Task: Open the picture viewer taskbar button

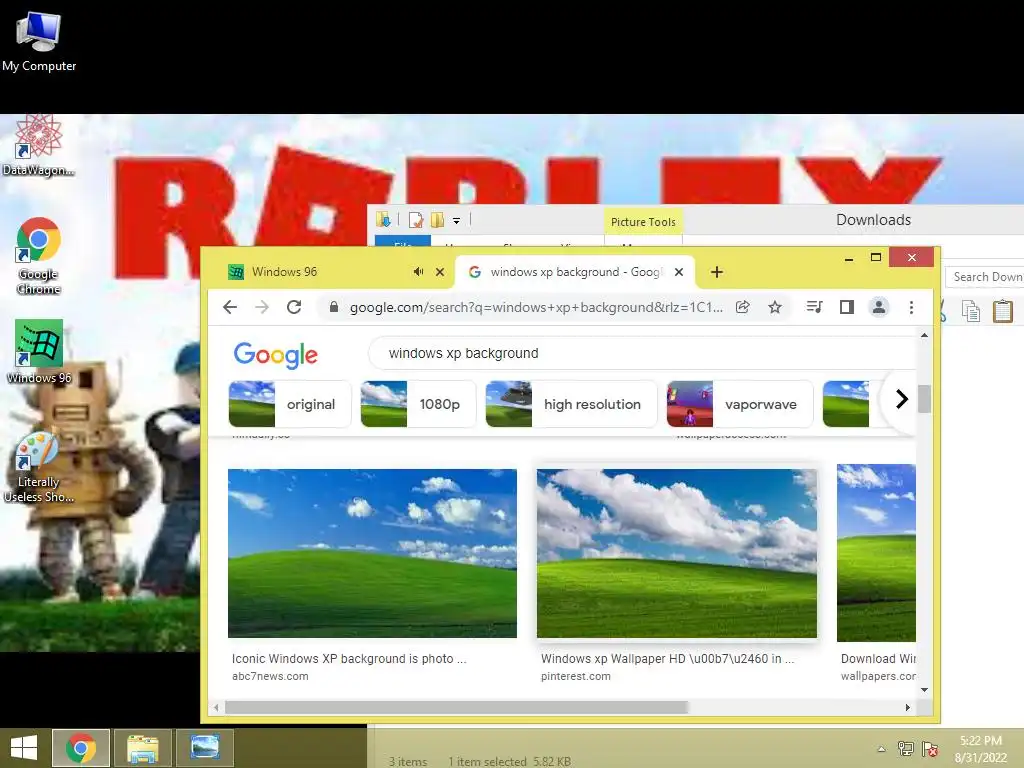Action: click(205, 748)
